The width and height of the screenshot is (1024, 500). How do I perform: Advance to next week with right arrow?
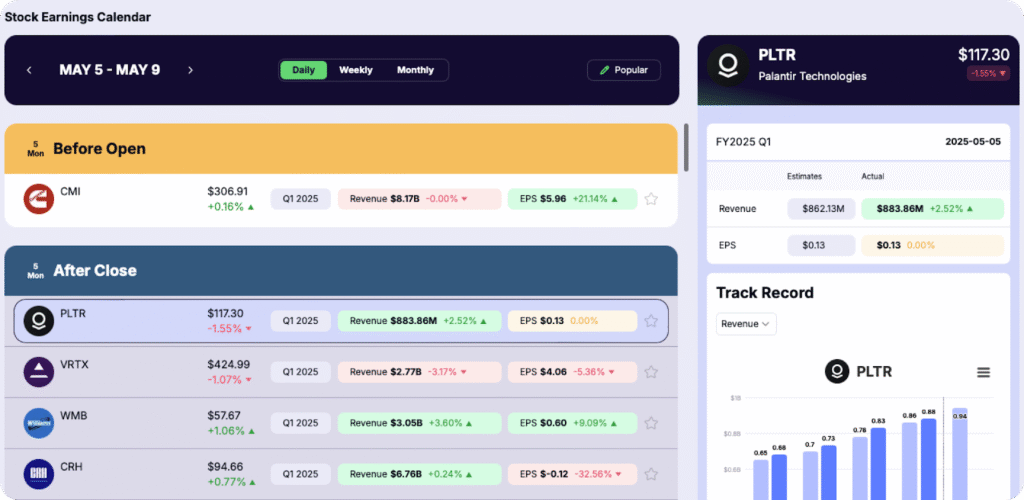pos(191,70)
